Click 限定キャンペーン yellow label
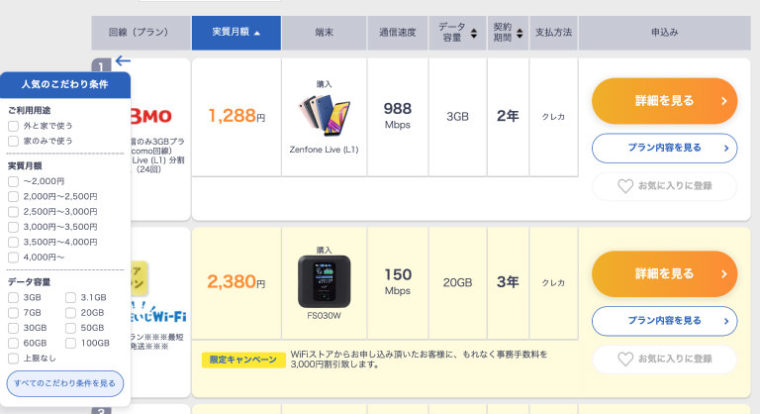 point(243,360)
